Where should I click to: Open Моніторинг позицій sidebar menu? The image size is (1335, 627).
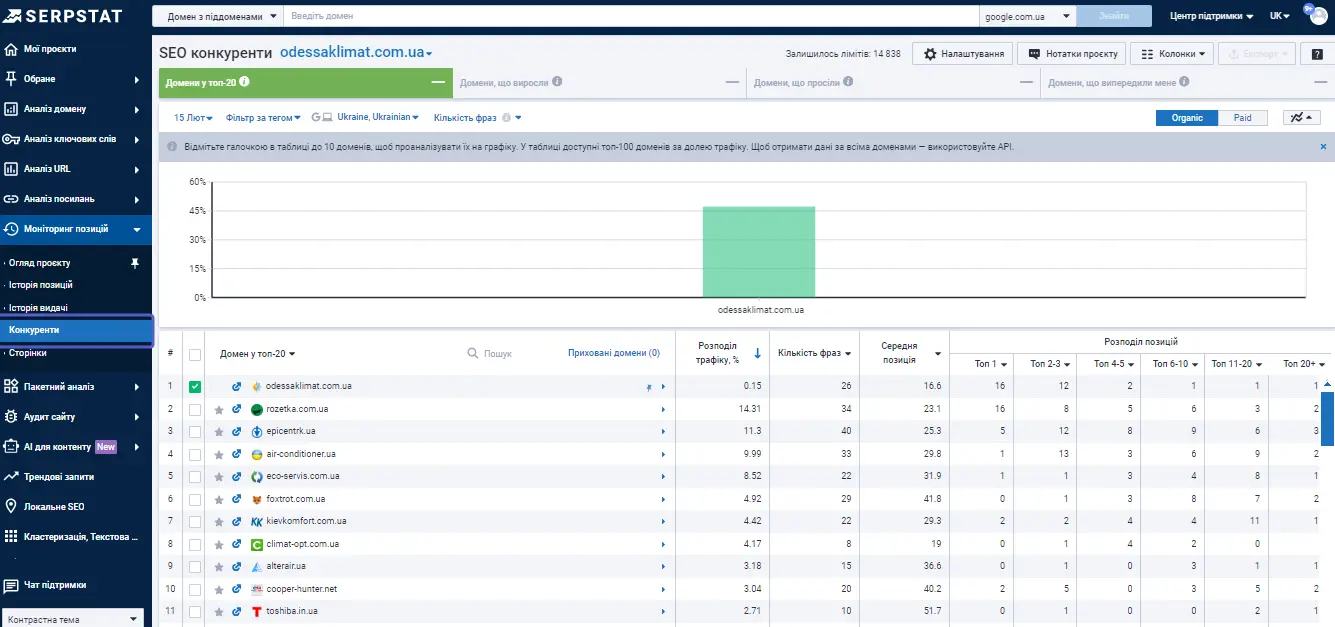[x=76, y=229]
